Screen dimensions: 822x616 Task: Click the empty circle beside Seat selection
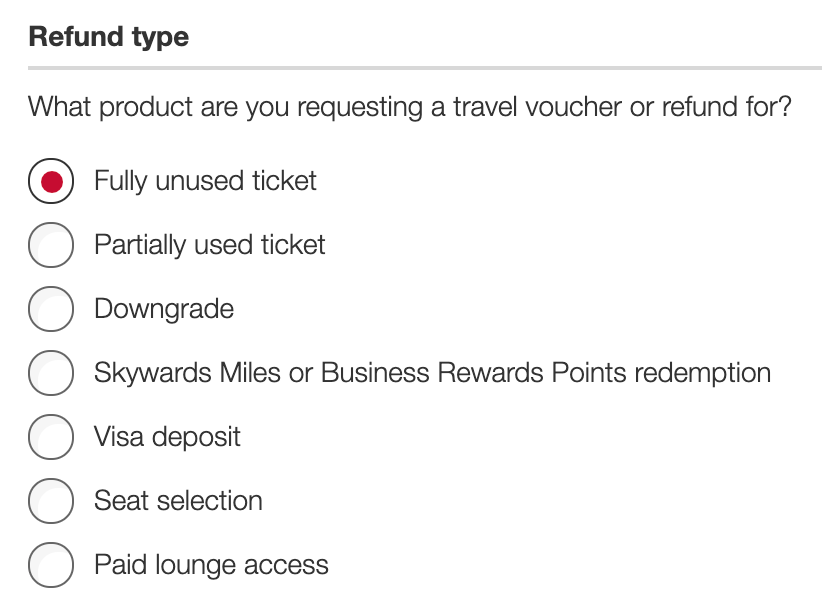[50, 501]
